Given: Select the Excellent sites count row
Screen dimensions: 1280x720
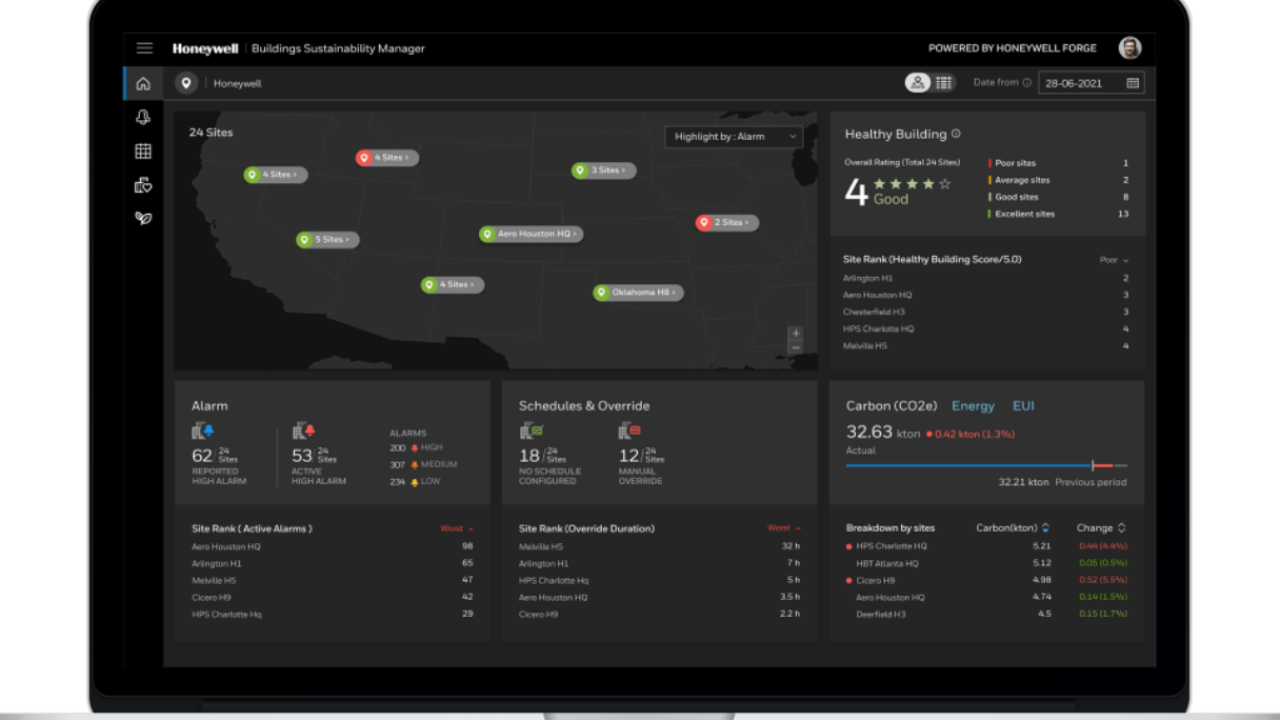Looking at the screenshot, I should 1058,214.
